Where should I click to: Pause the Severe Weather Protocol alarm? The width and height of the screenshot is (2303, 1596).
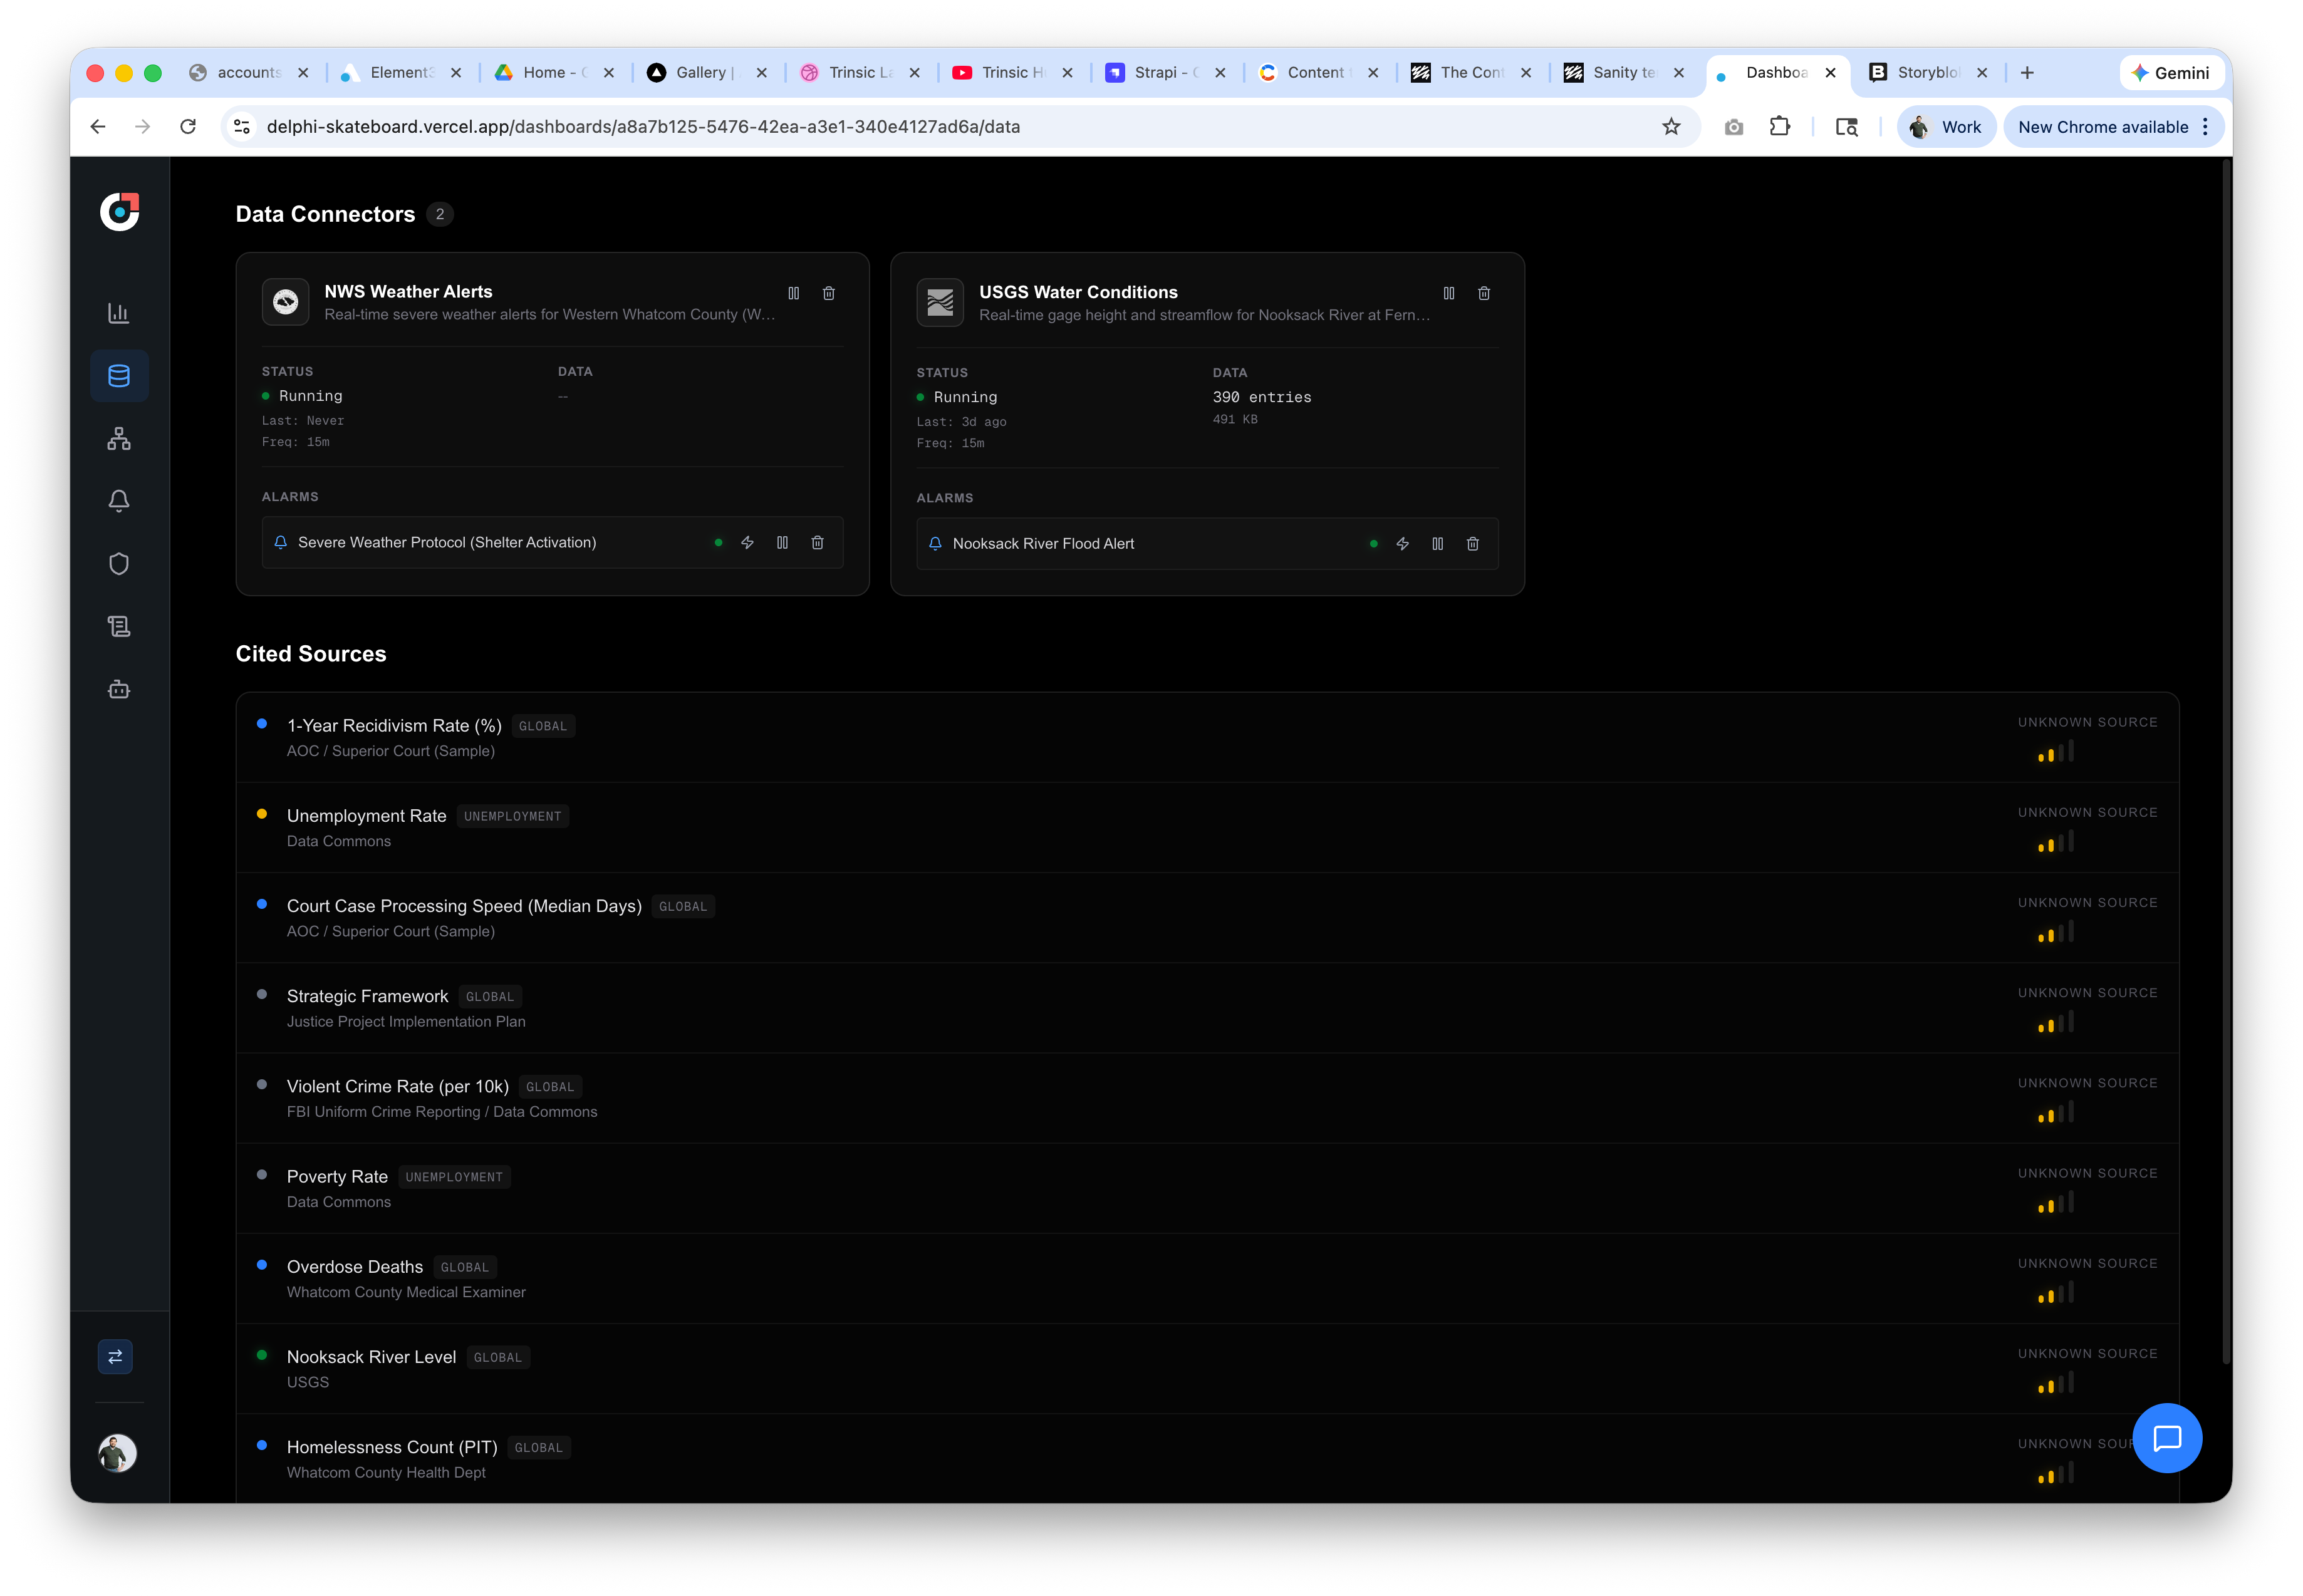[x=782, y=542]
